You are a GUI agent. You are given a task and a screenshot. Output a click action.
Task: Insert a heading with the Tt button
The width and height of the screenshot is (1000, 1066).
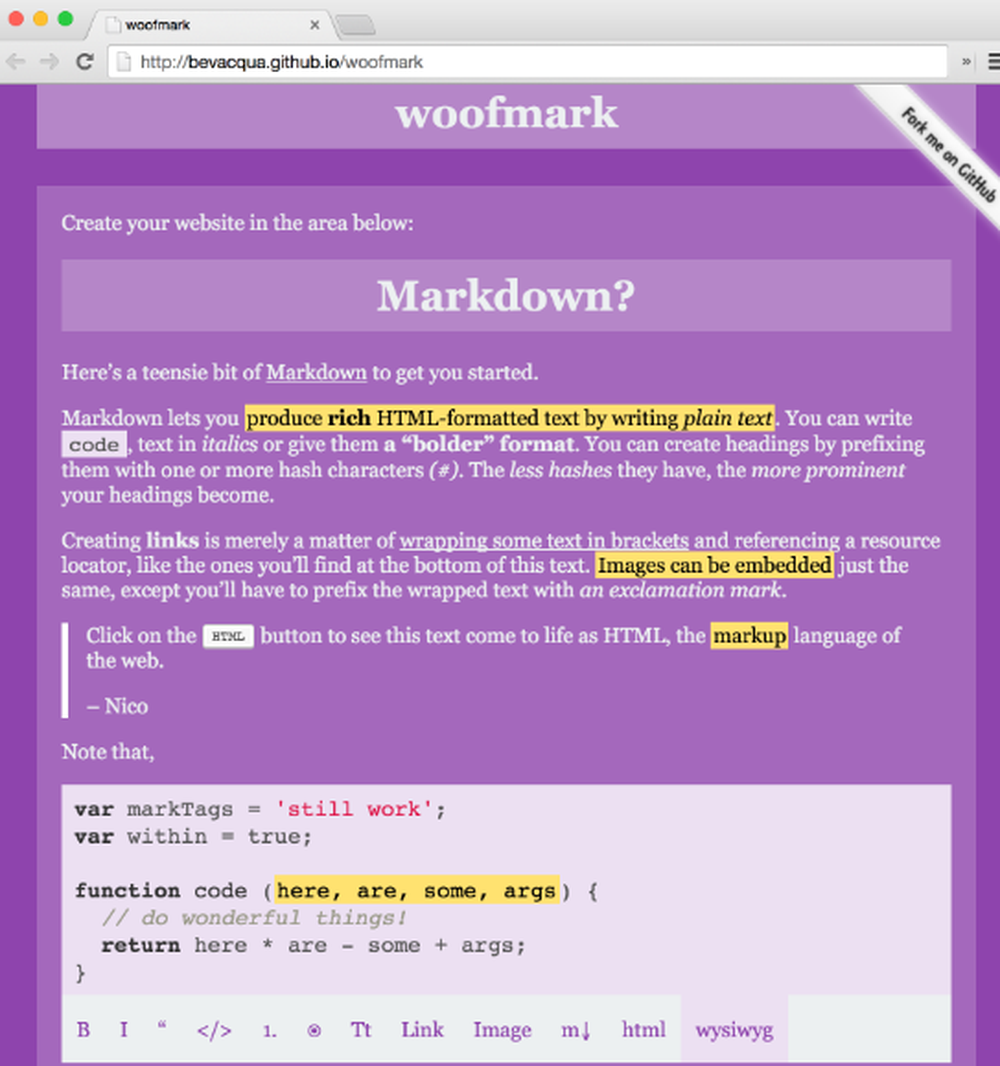361,1029
